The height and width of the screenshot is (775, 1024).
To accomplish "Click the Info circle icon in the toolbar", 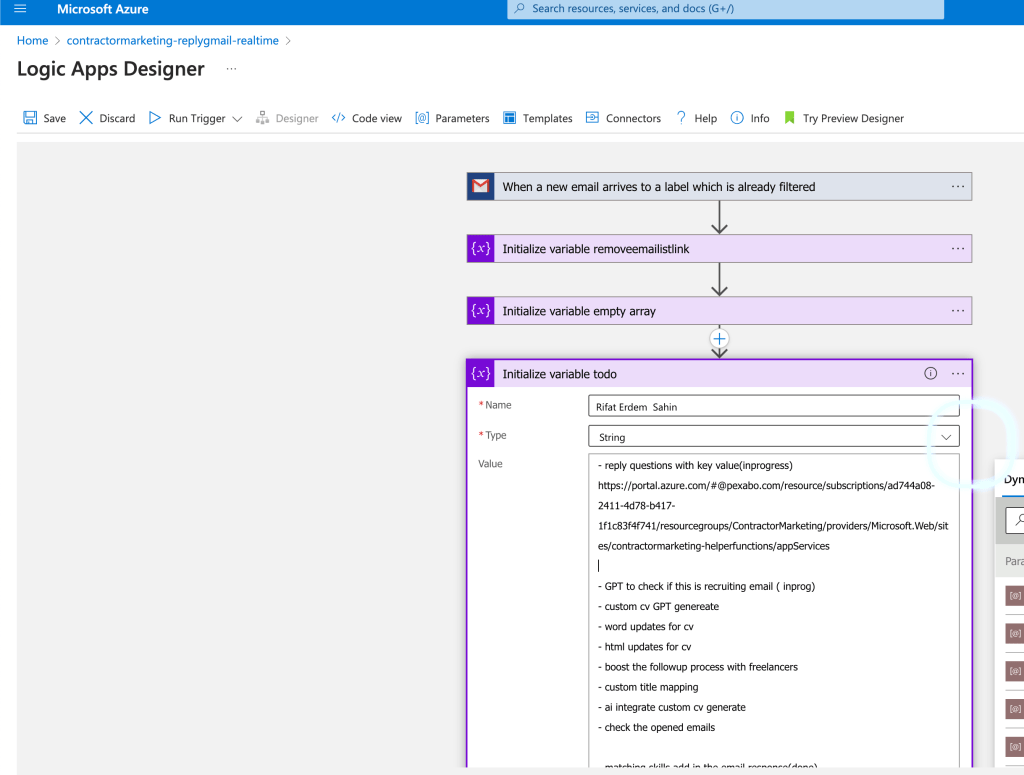I will 737,118.
